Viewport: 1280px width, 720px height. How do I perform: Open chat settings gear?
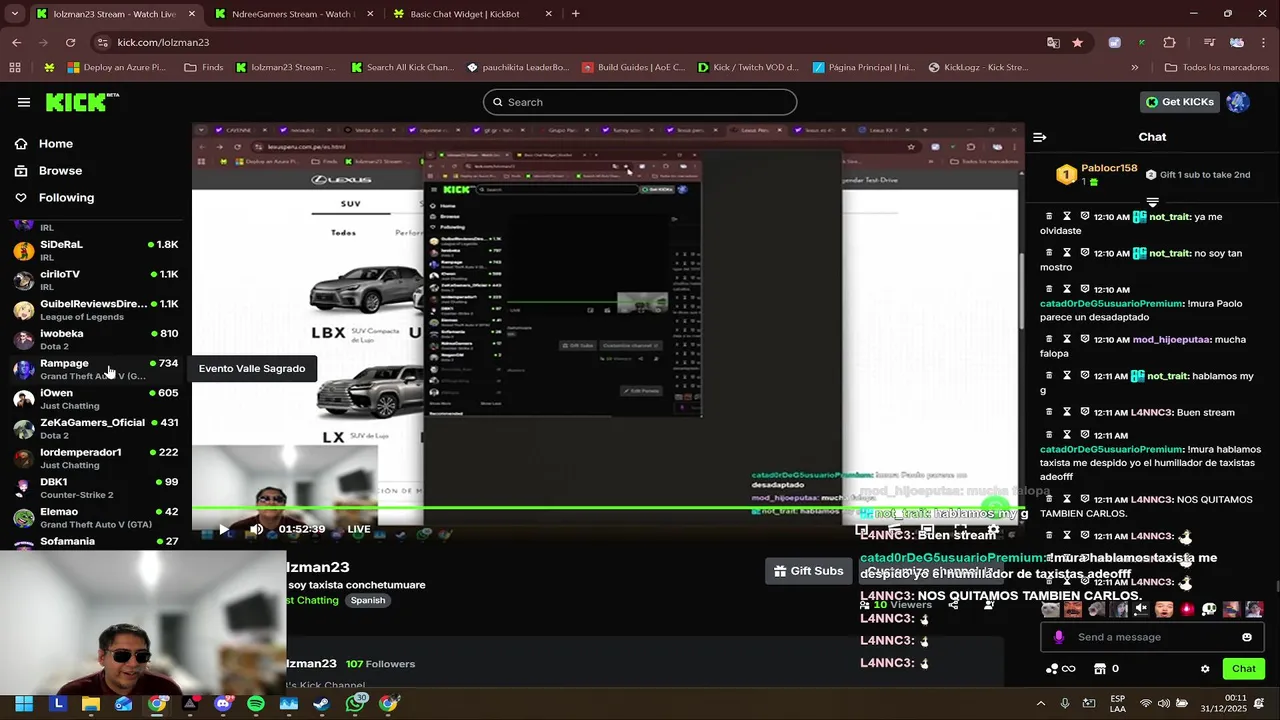click(x=1205, y=669)
